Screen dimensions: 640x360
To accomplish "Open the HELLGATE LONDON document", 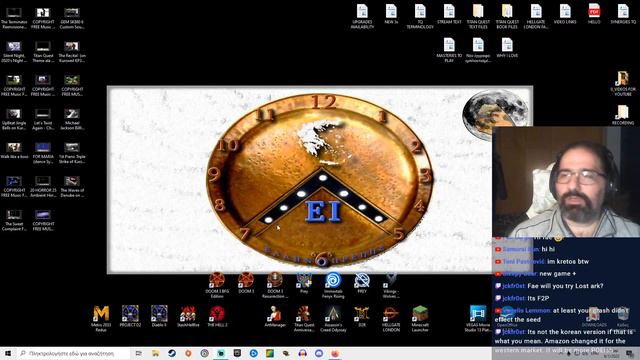I will 536,16.
